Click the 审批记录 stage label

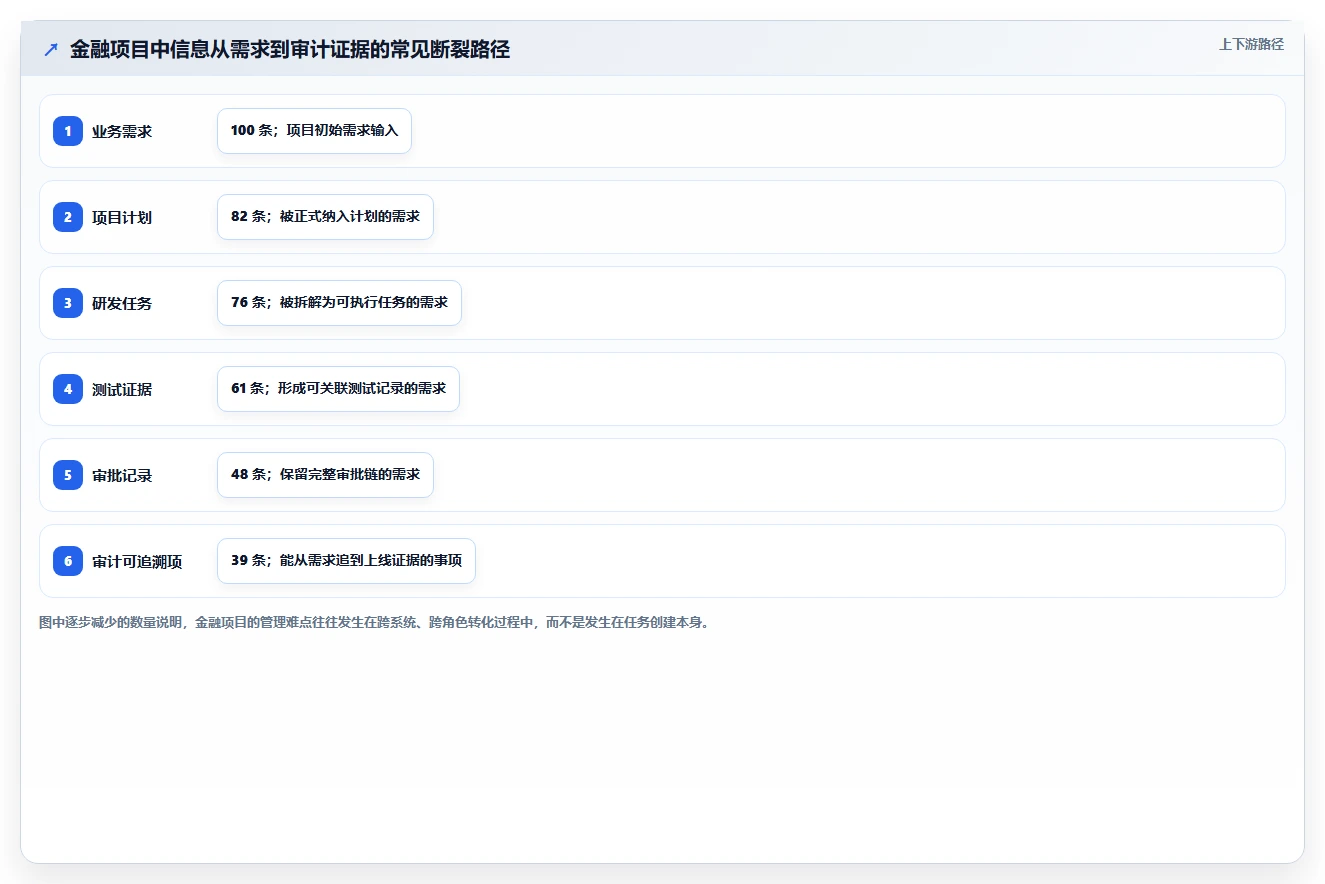[x=122, y=475]
